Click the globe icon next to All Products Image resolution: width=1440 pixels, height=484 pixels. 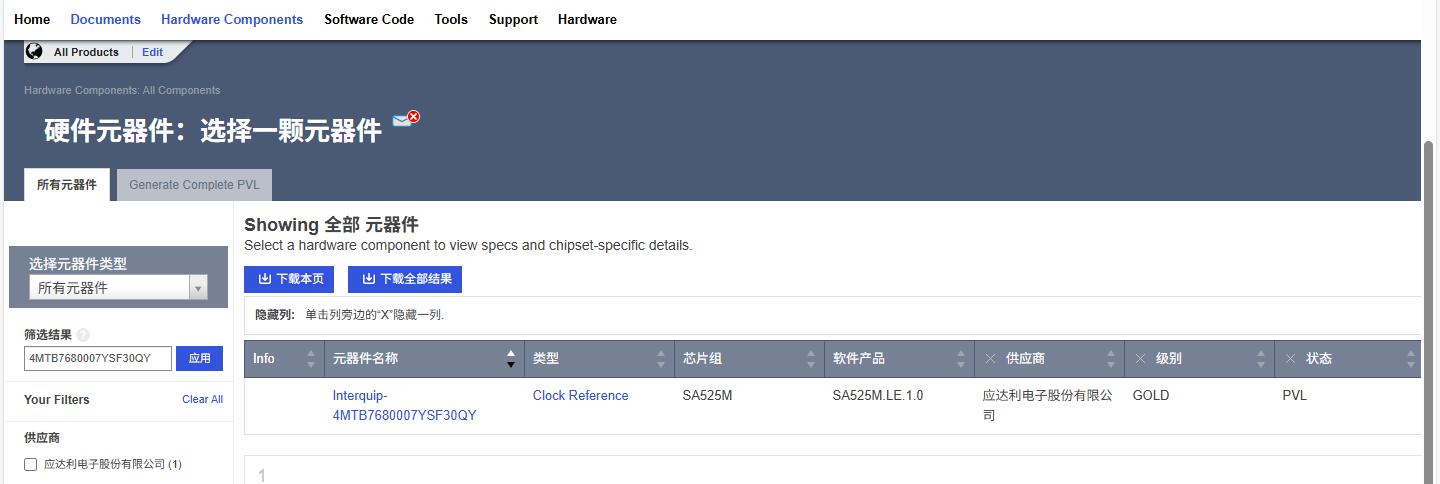35,52
